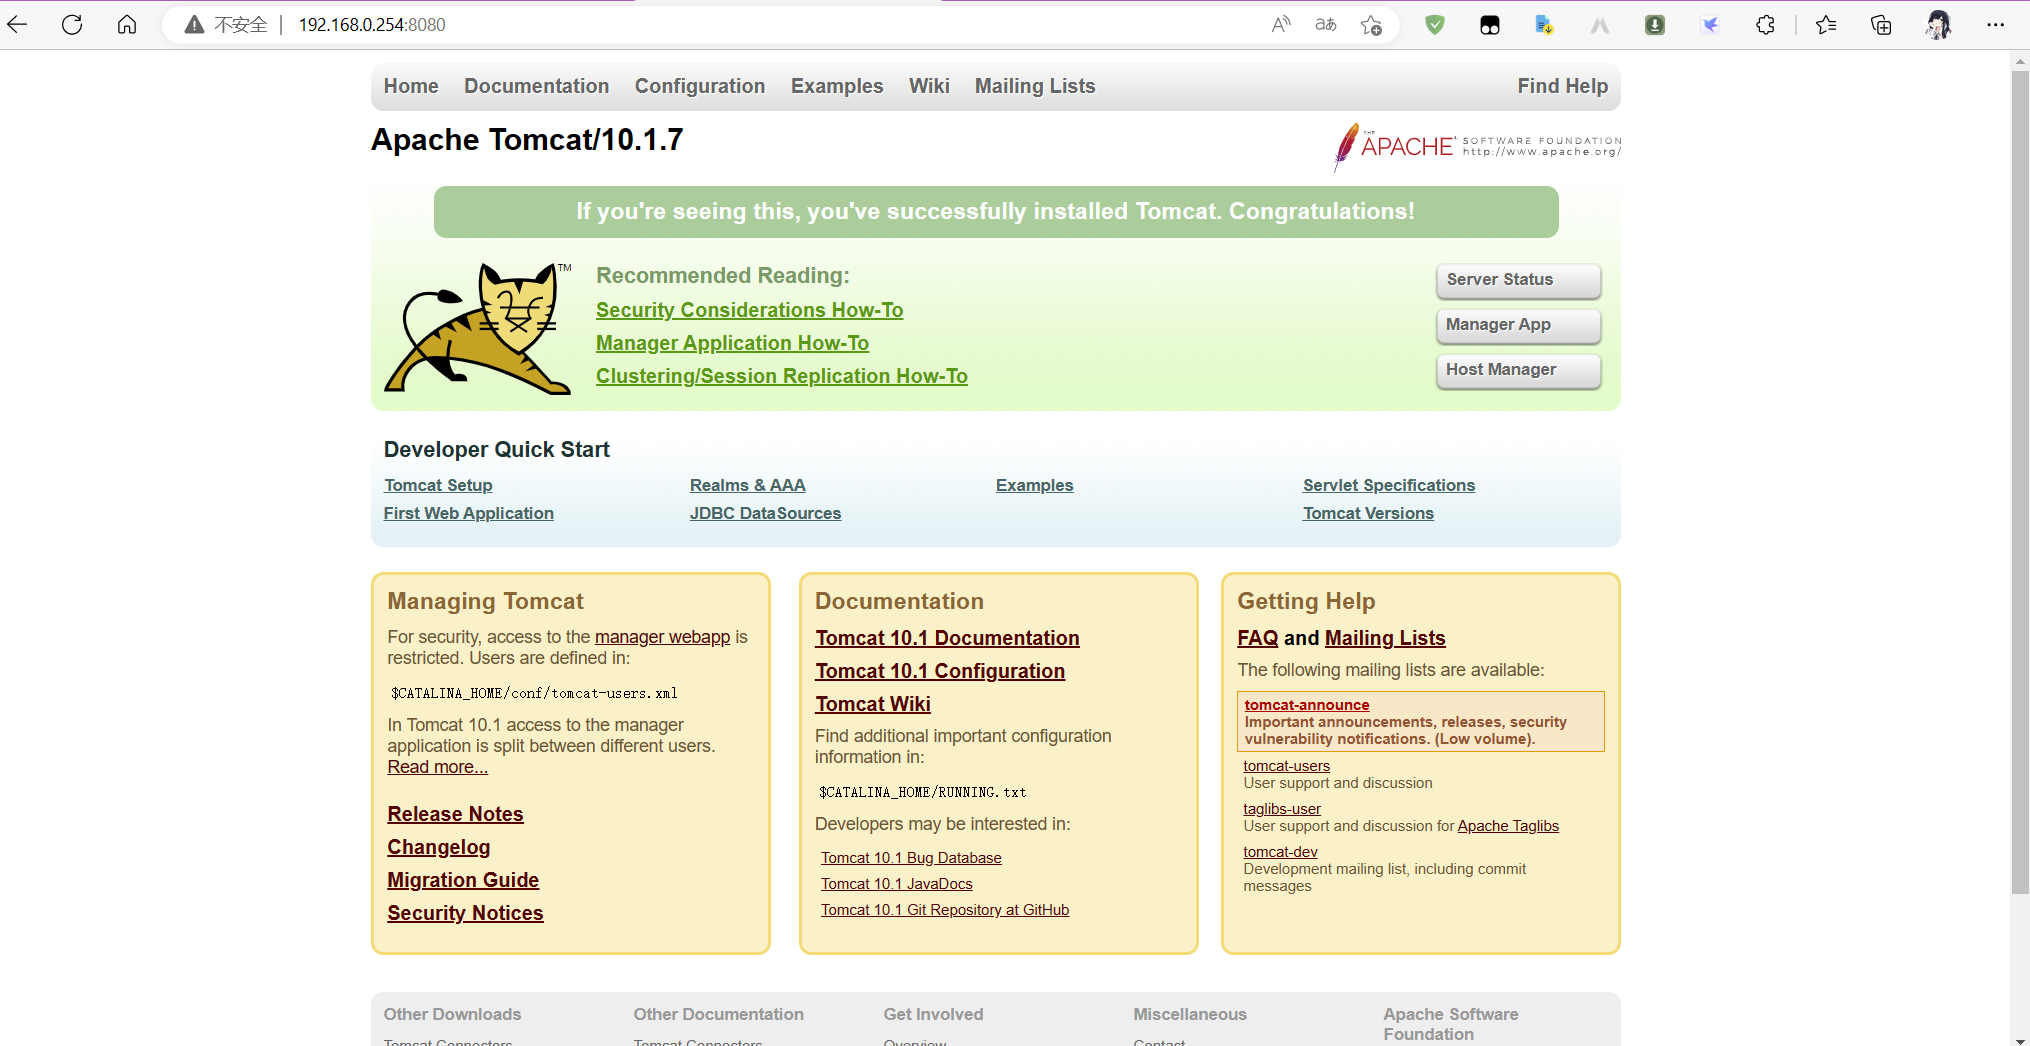
Task: Open Clustering/Session Replication How-To link
Action: click(781, 376)
